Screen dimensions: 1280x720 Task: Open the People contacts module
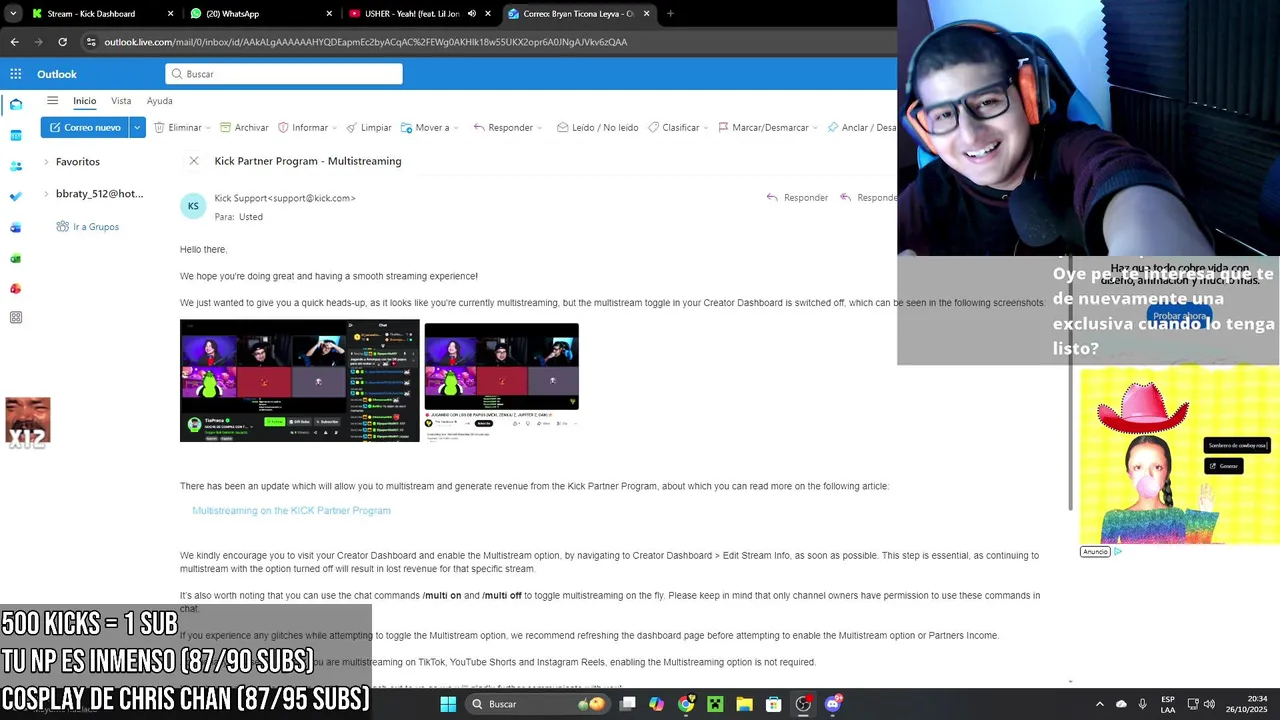pyautogui.click(x=16, y=166)
